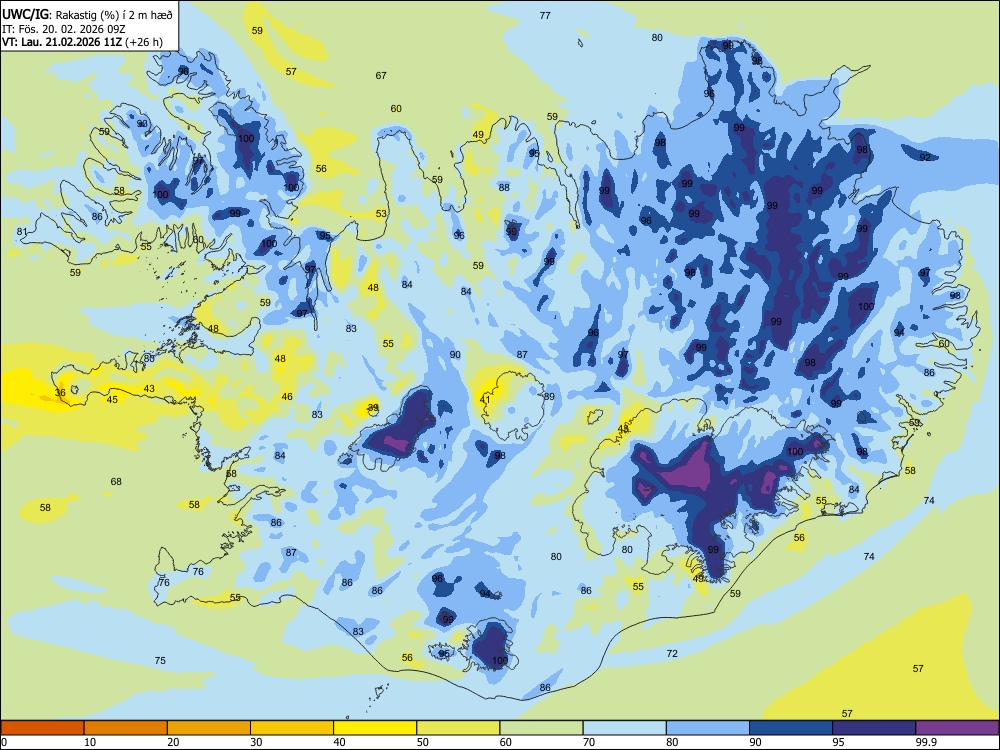Viewport: 1000px width, 750px height.
Task: Click the humidity value '43' on the map
Action: [149, 388]
